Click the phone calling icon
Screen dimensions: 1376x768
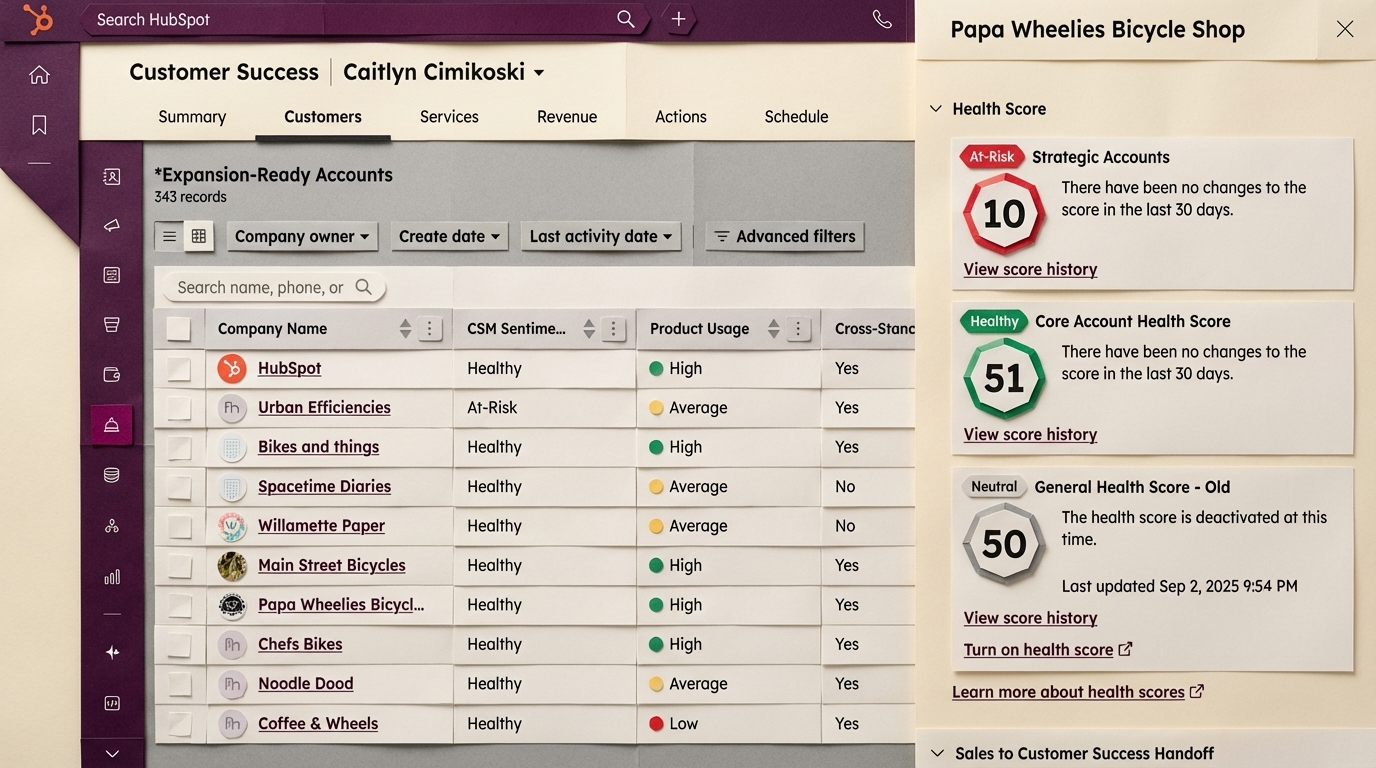881,19
